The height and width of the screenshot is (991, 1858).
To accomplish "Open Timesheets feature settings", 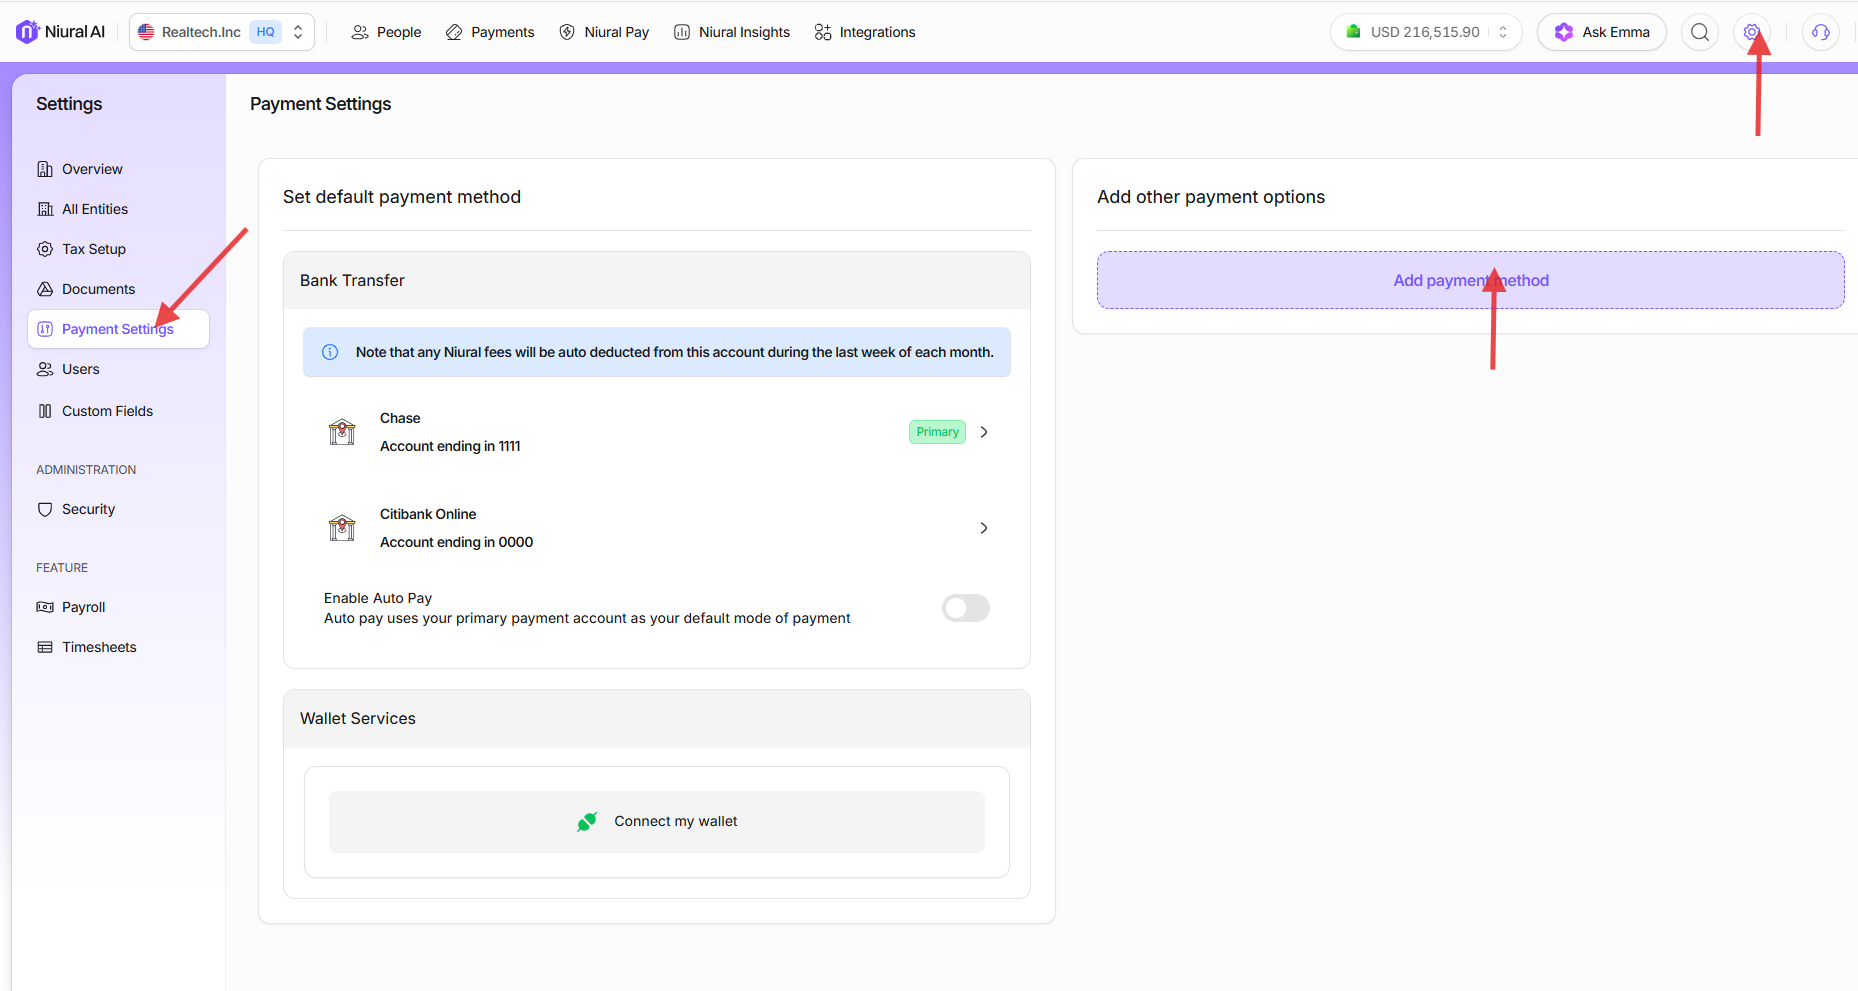I will [118, 647].
